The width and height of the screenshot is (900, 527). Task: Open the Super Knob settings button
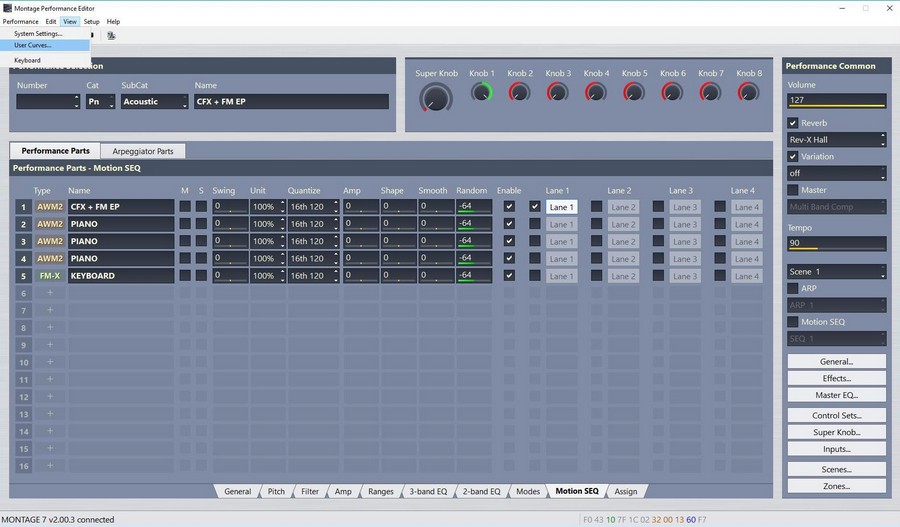pyautogui.click(x=836, y=432)
